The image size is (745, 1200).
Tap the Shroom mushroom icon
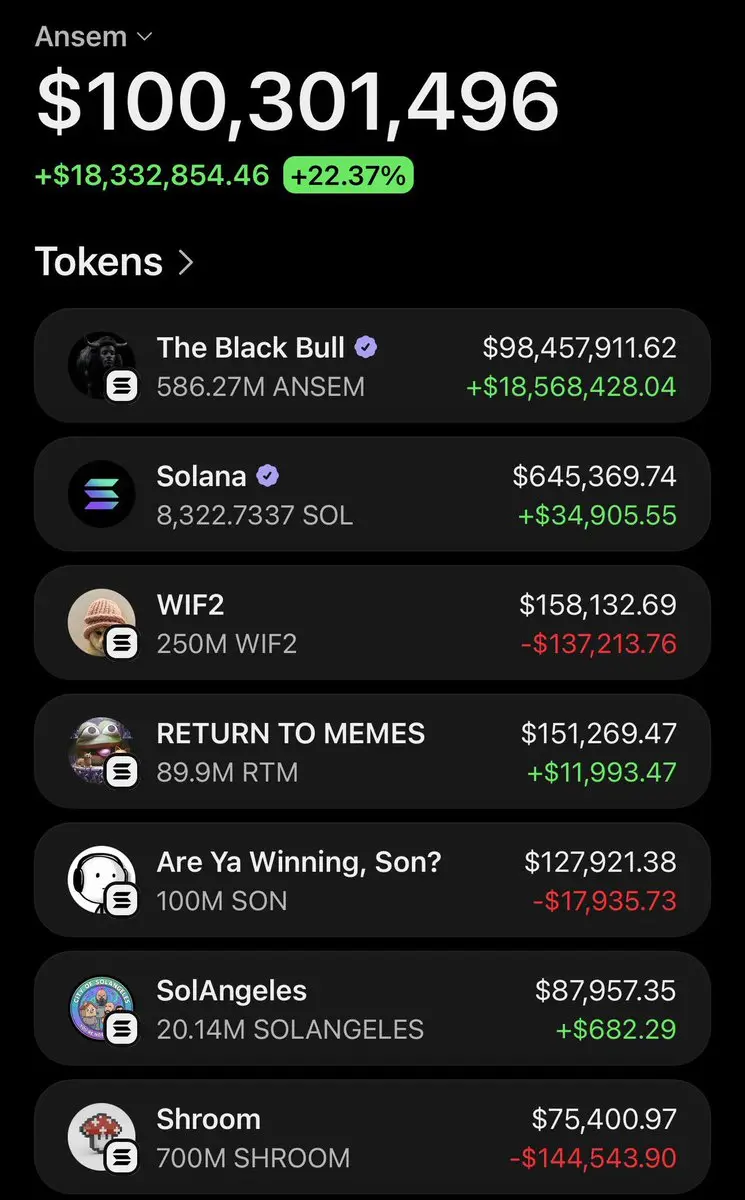pyautogui.click(x=102, y=1137)
